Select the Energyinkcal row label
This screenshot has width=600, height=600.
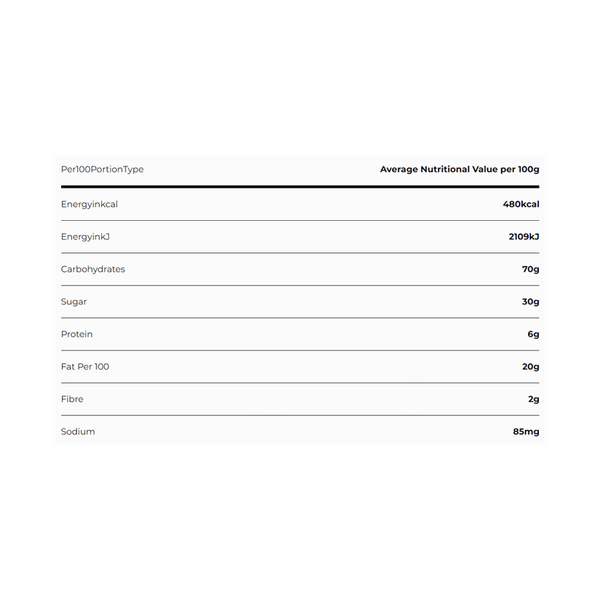[89, 204]
